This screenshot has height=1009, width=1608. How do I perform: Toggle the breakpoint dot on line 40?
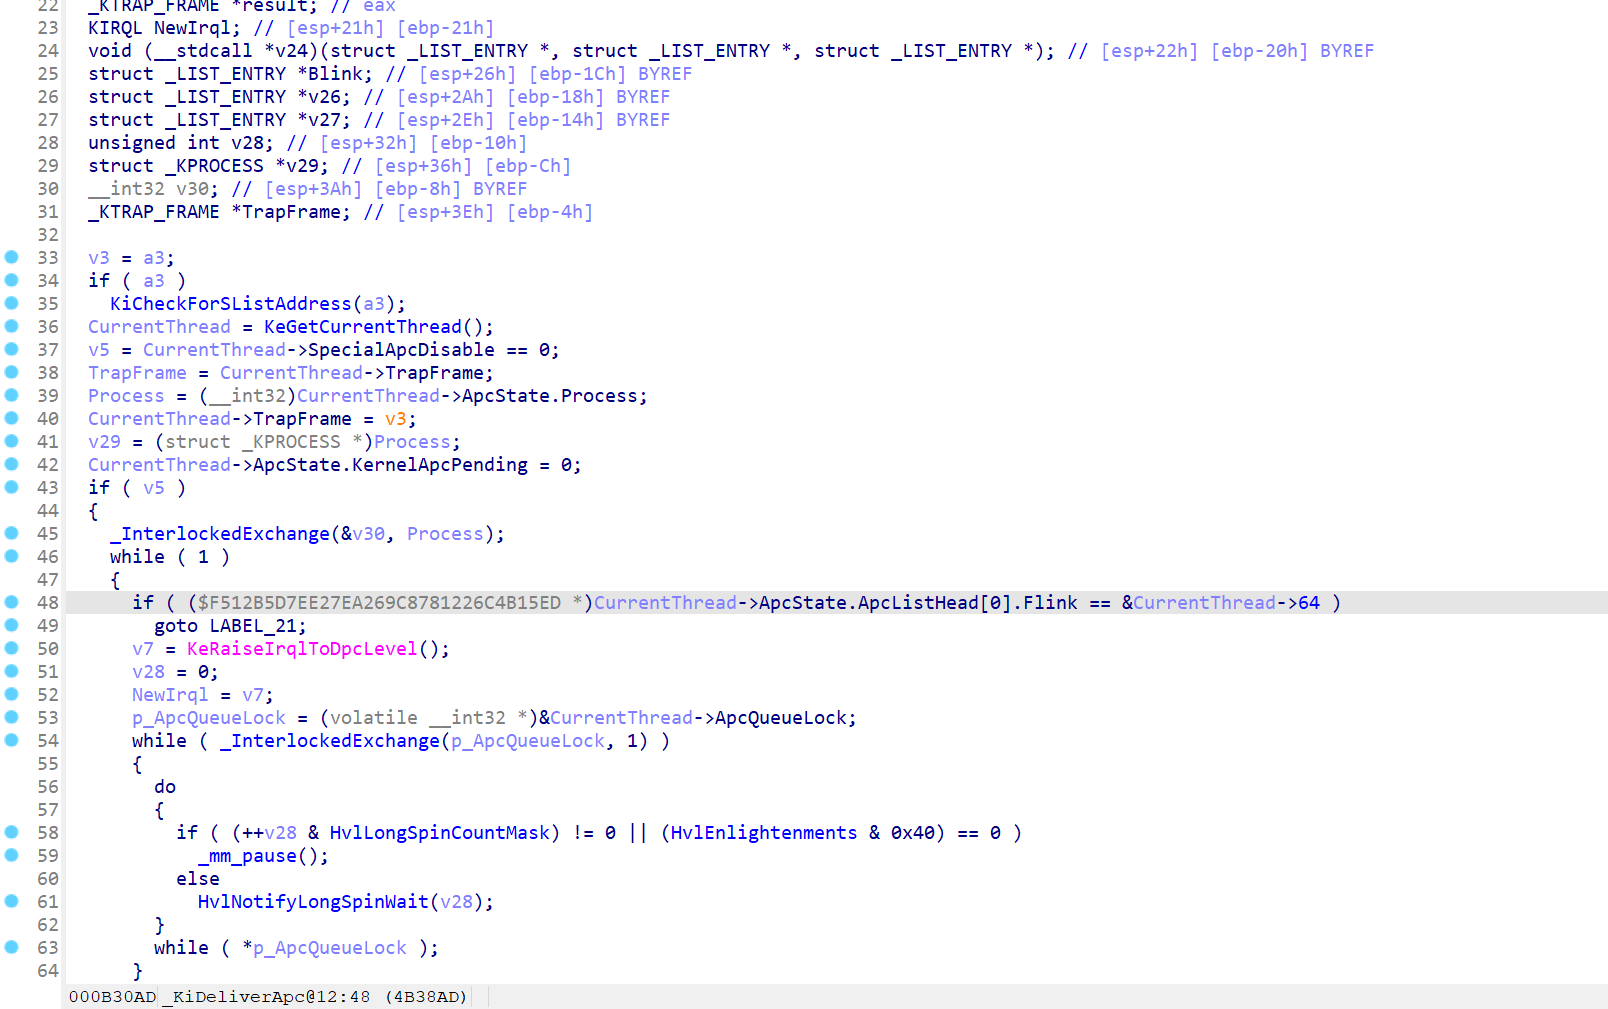pyautogui.click(x=12, y=418)
